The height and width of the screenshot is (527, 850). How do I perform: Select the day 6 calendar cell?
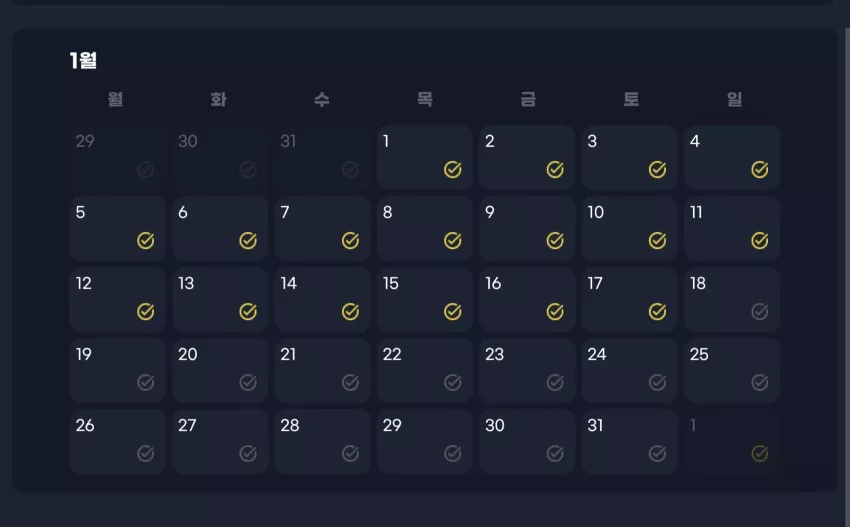220,229
